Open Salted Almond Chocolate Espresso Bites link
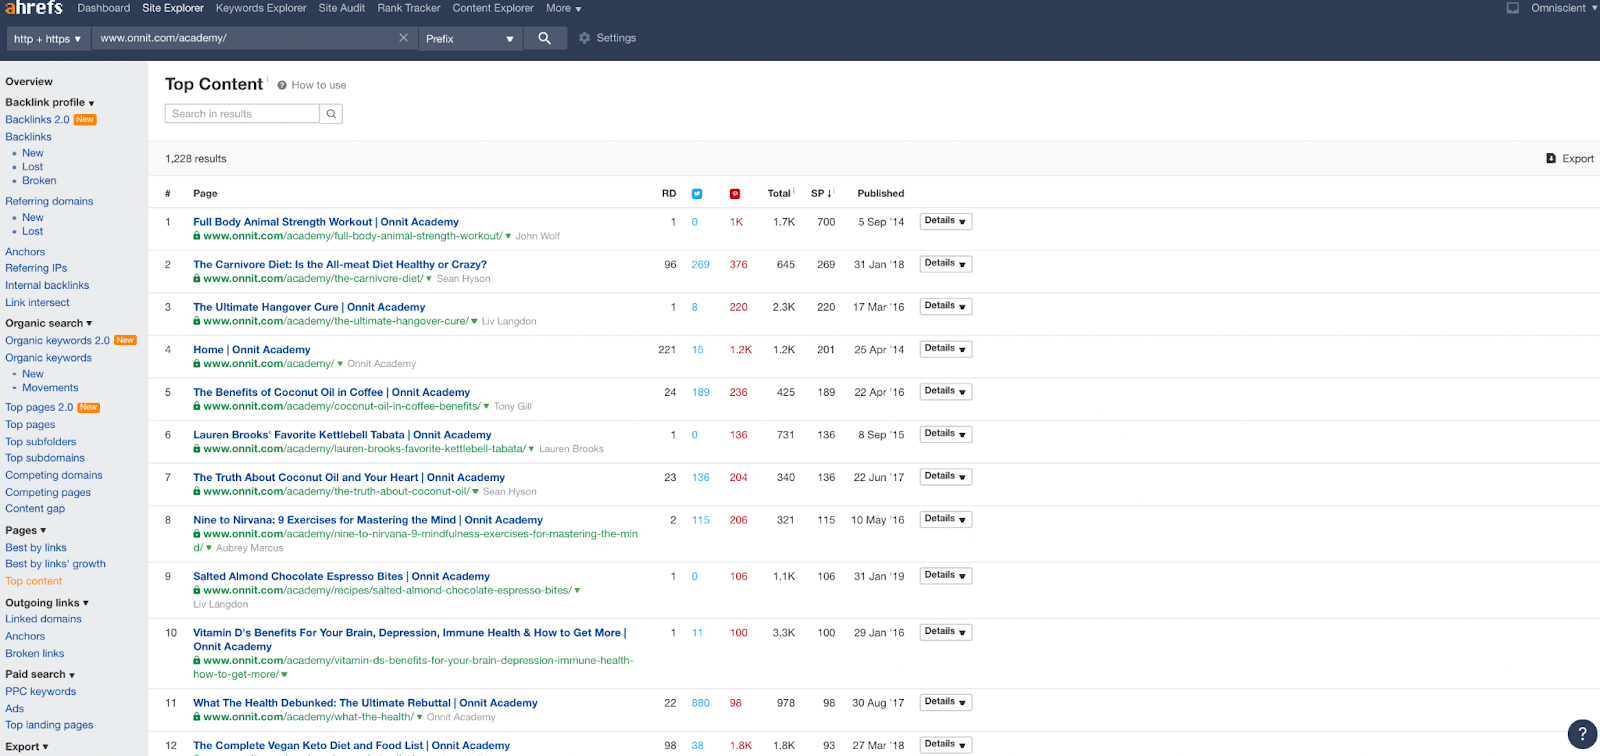1600x756 pixels. coord(341,577)
